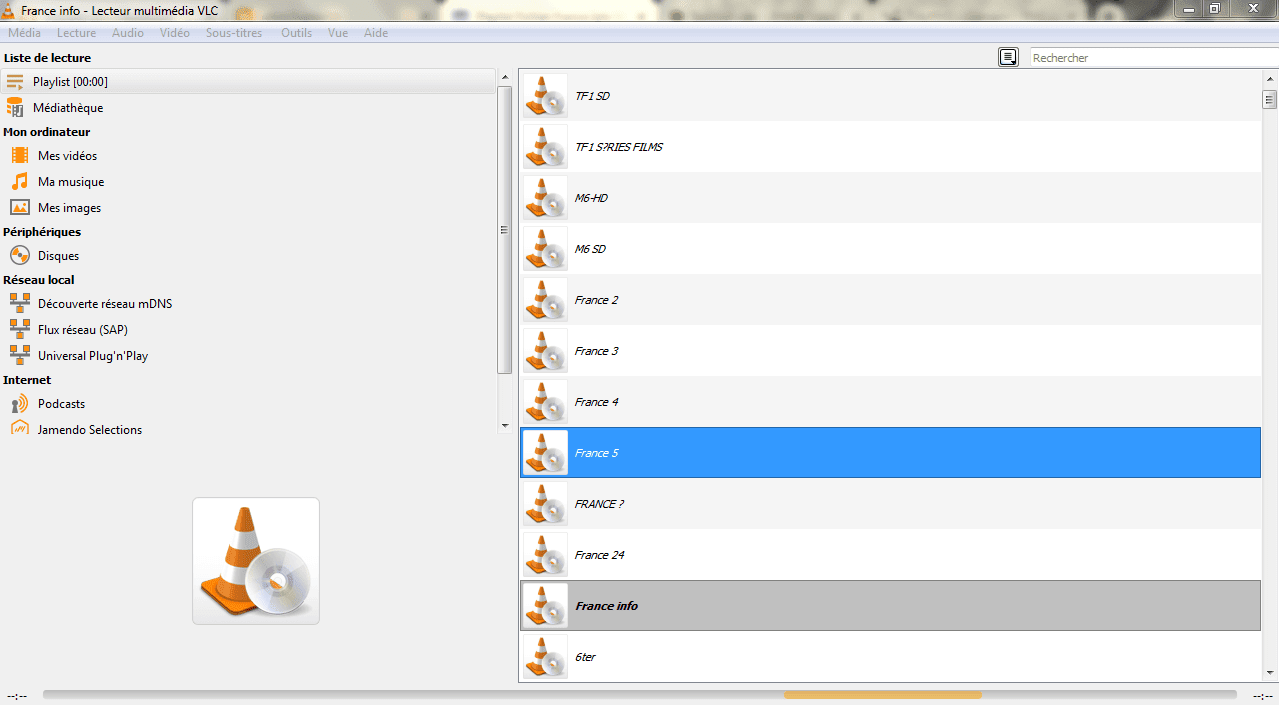Open the Média menu

pos(25,33)
